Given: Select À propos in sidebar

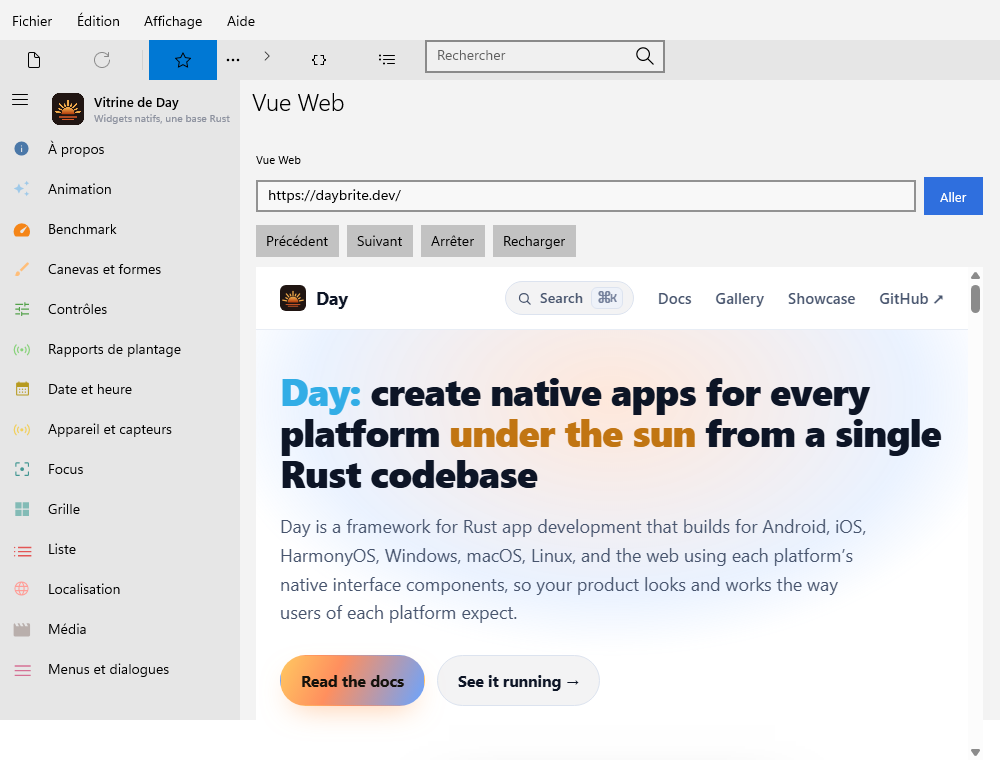Looking at the screenshot, I should point(76,149).
